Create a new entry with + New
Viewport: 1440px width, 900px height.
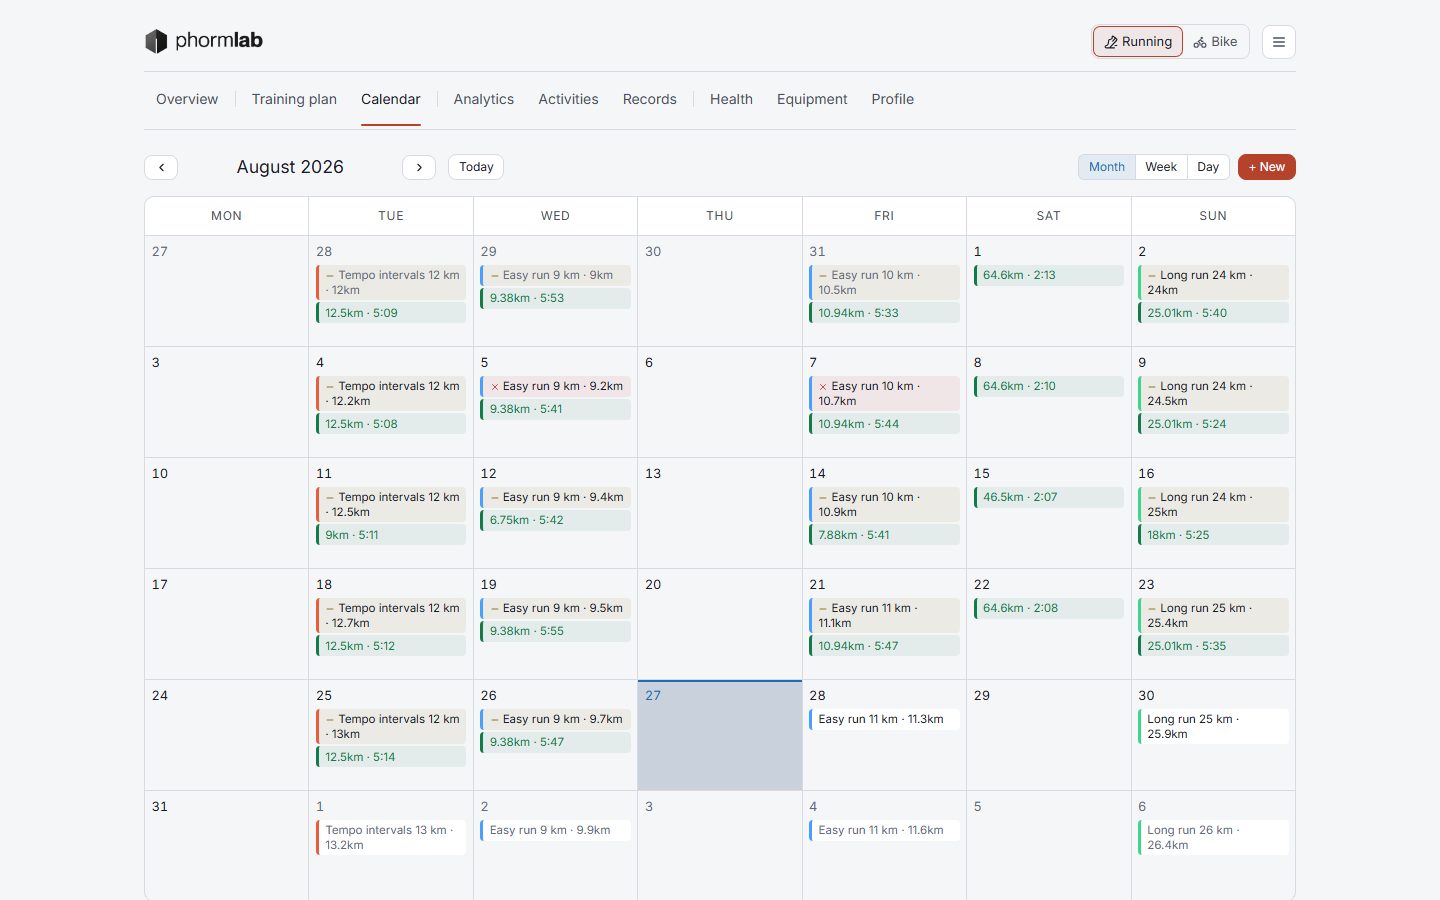pyautogui.click(x=1267, y=167)
